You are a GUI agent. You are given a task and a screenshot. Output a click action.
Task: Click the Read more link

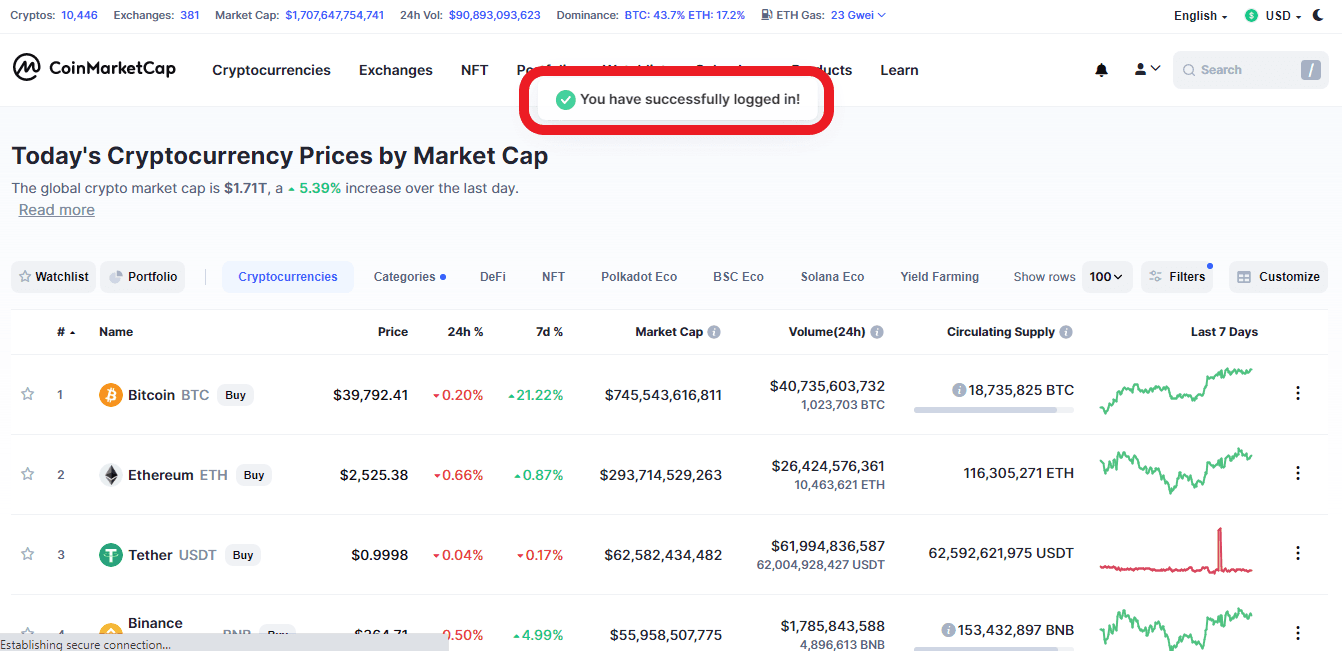(x=57, y=210)
